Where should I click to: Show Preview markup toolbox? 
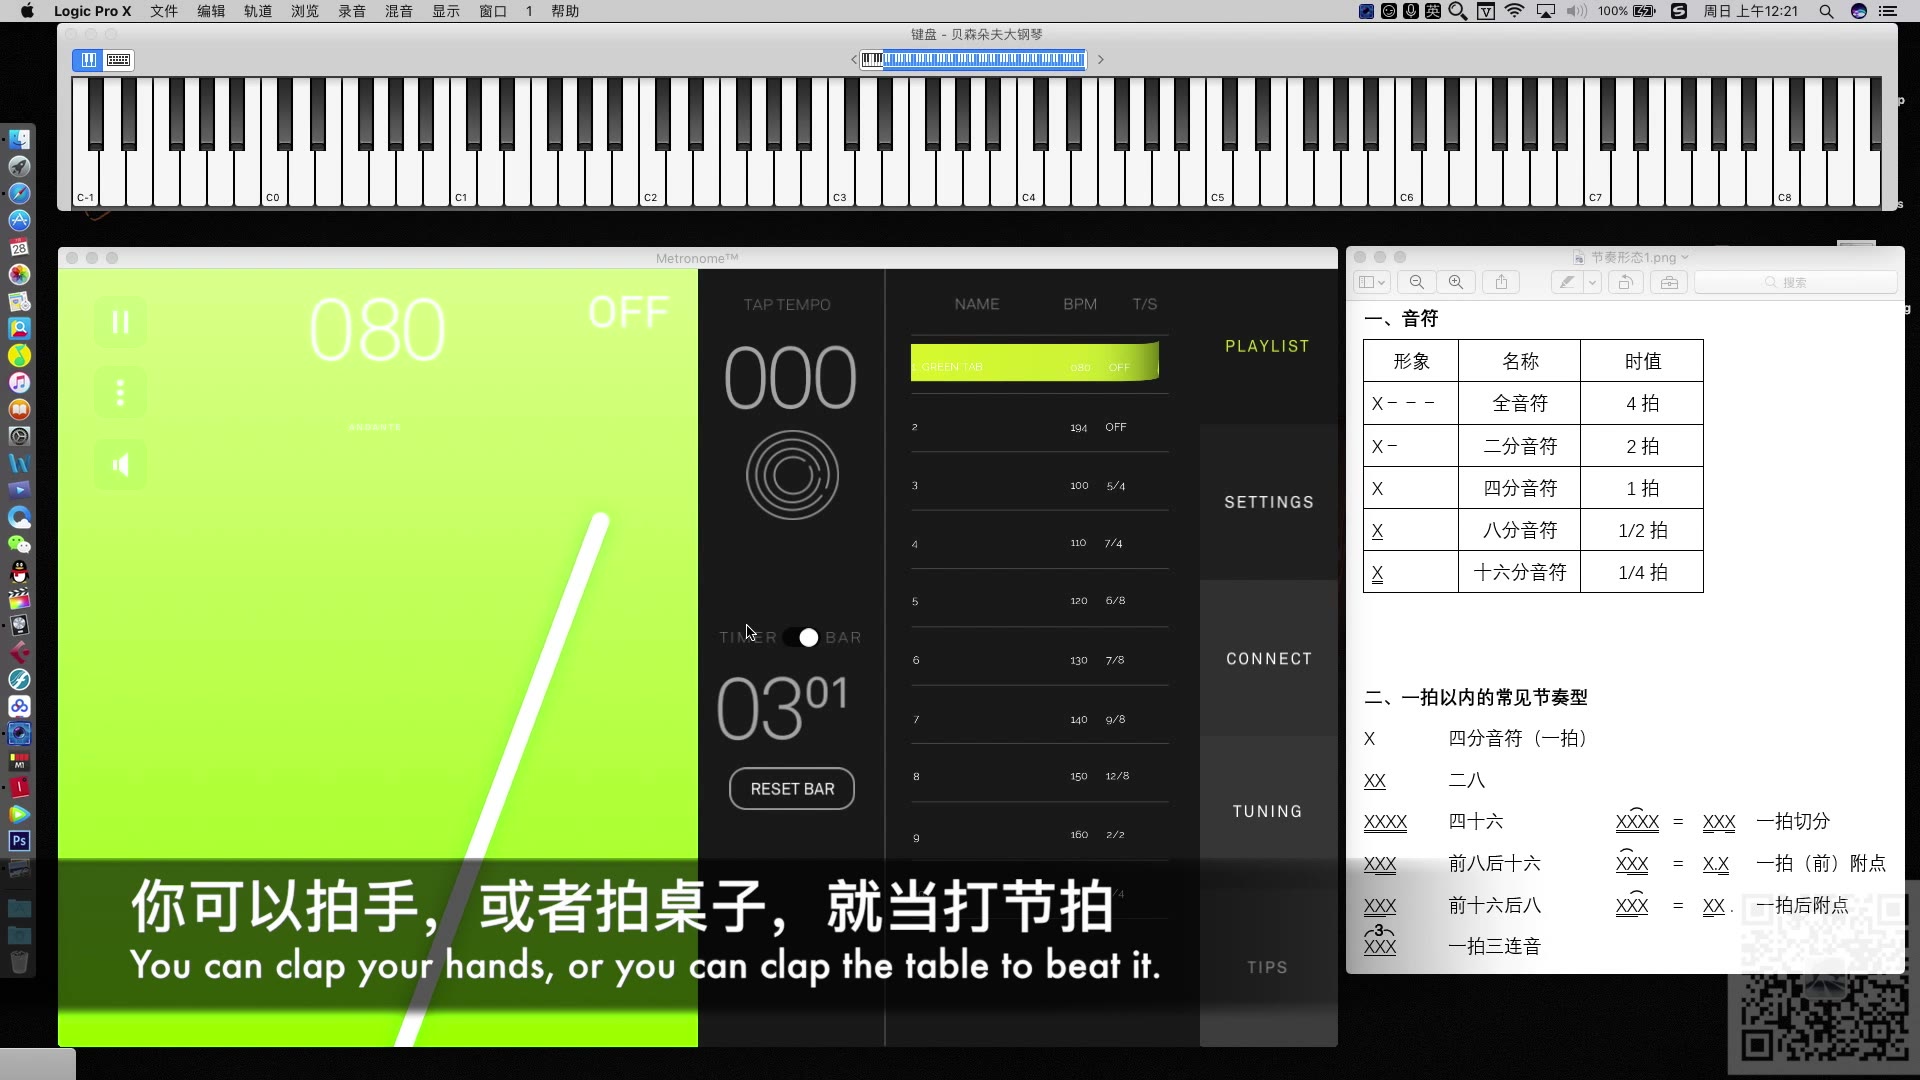point(1669,282)
